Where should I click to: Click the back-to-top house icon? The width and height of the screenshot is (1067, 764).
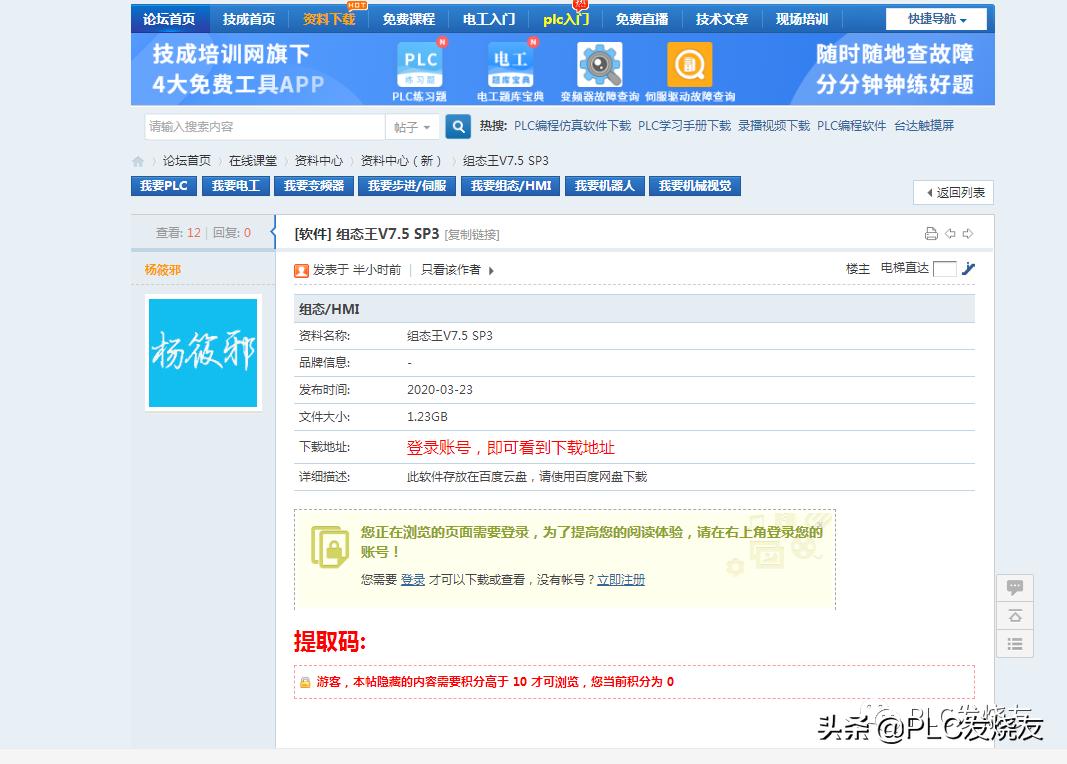(x=1014, y=616)
